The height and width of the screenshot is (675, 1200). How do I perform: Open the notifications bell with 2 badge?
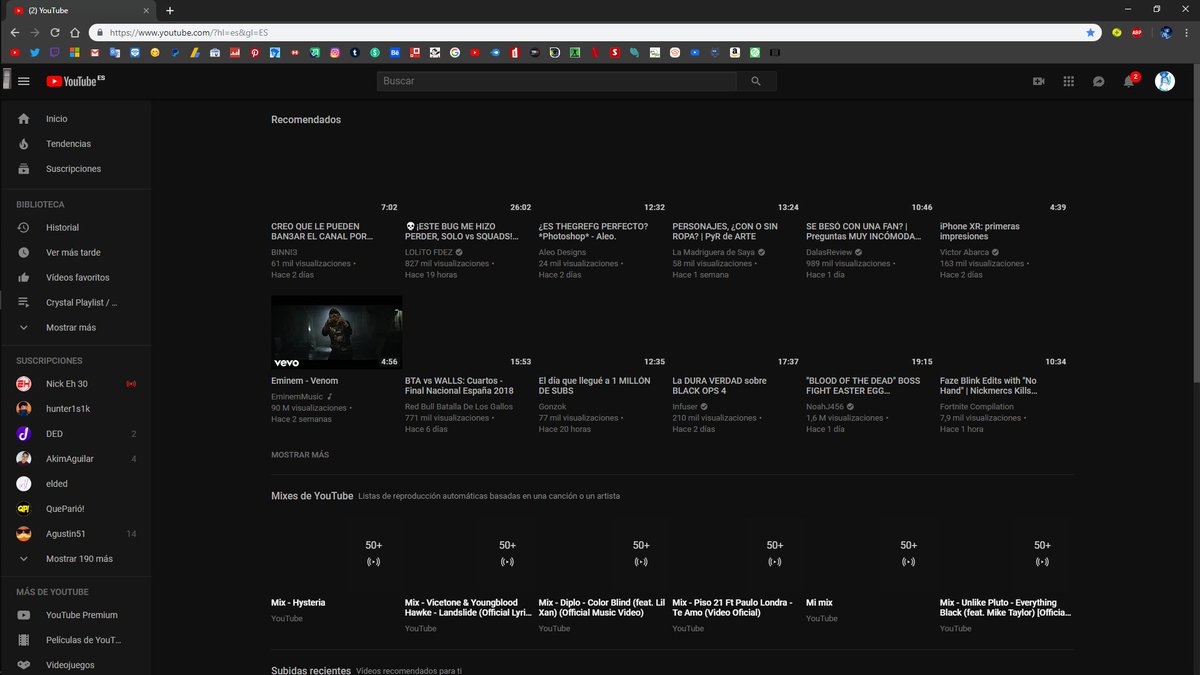(x=1130, y=80)
